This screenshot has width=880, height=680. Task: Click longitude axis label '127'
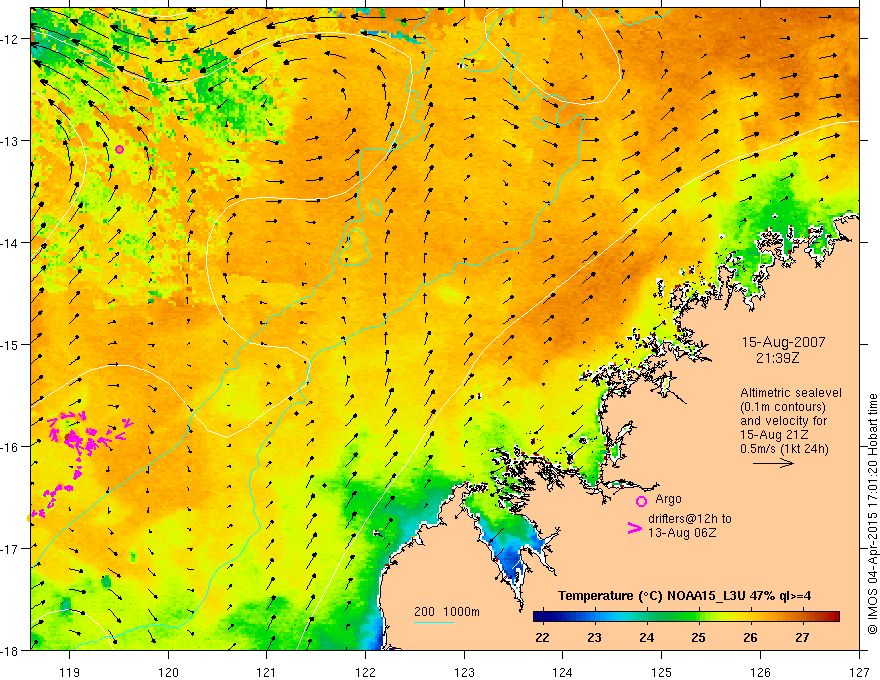(x=859, y=672)
